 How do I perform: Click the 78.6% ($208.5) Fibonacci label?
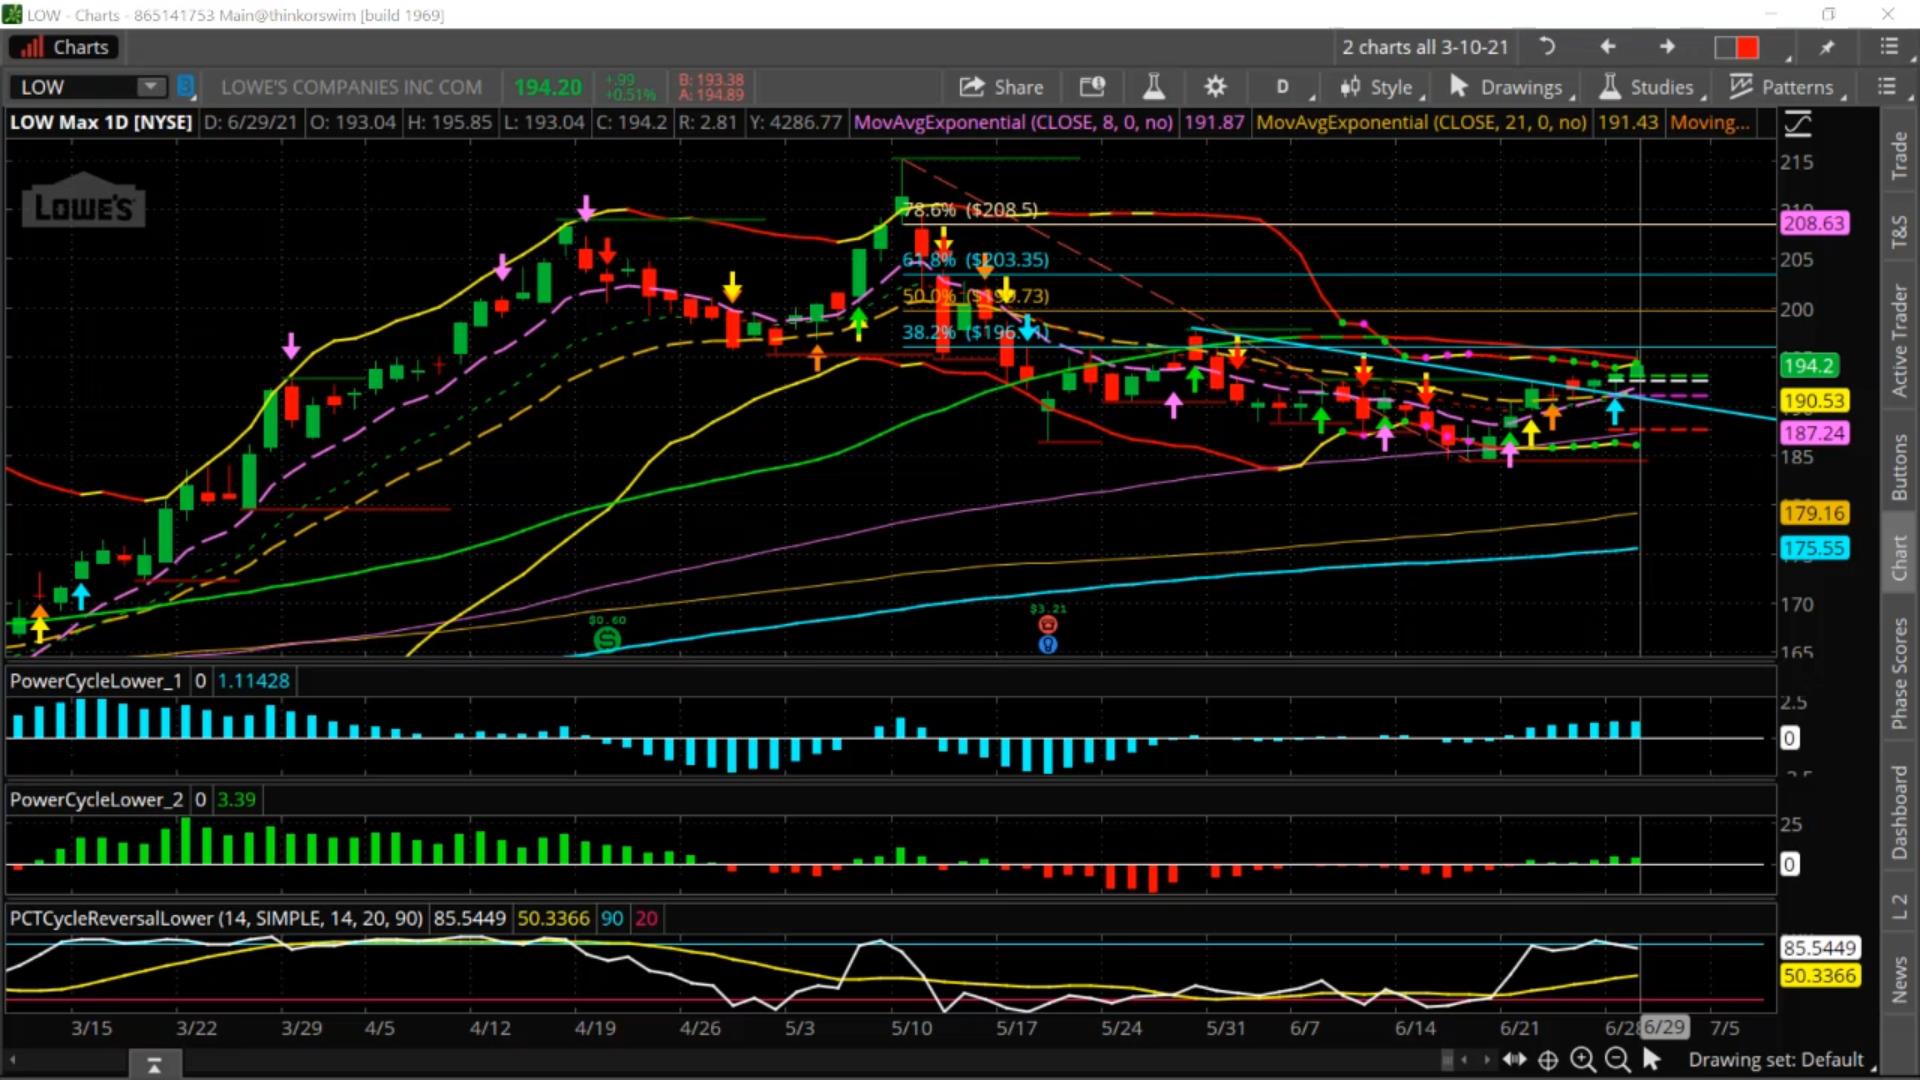(969, 210)
